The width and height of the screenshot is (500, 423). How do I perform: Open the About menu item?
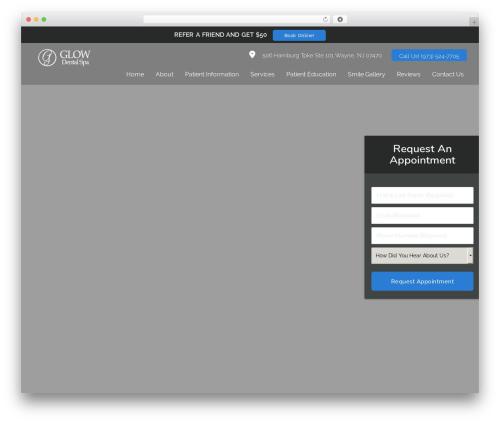[x=164, y=74]
